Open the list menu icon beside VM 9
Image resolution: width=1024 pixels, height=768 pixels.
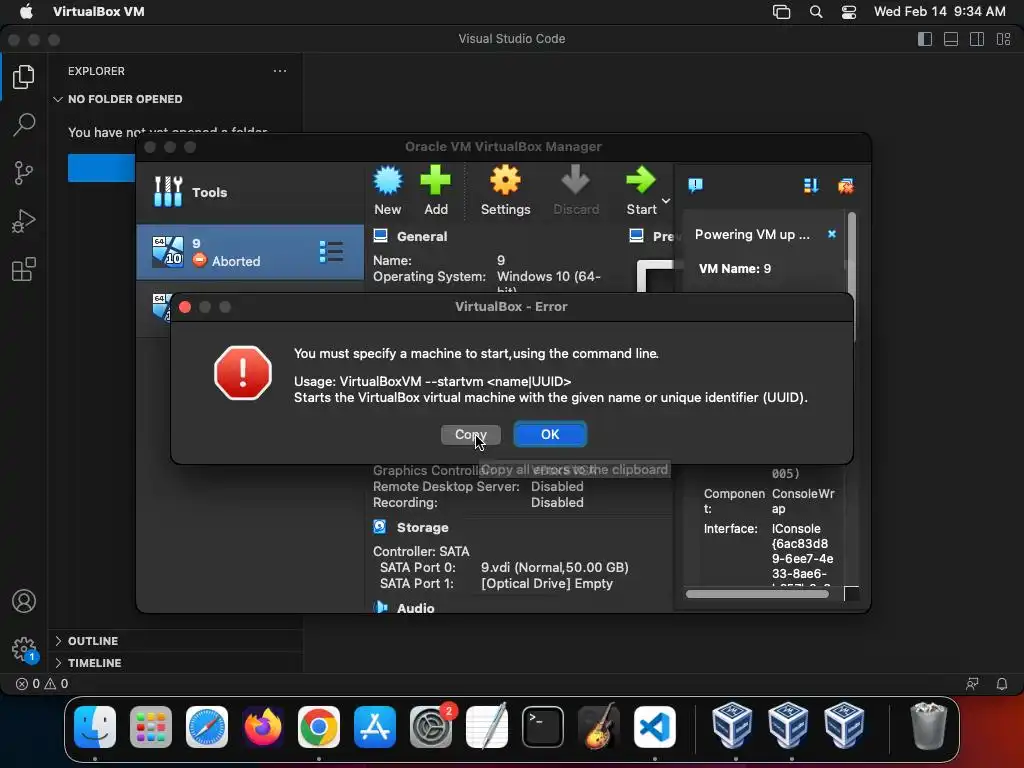point(331,251)
